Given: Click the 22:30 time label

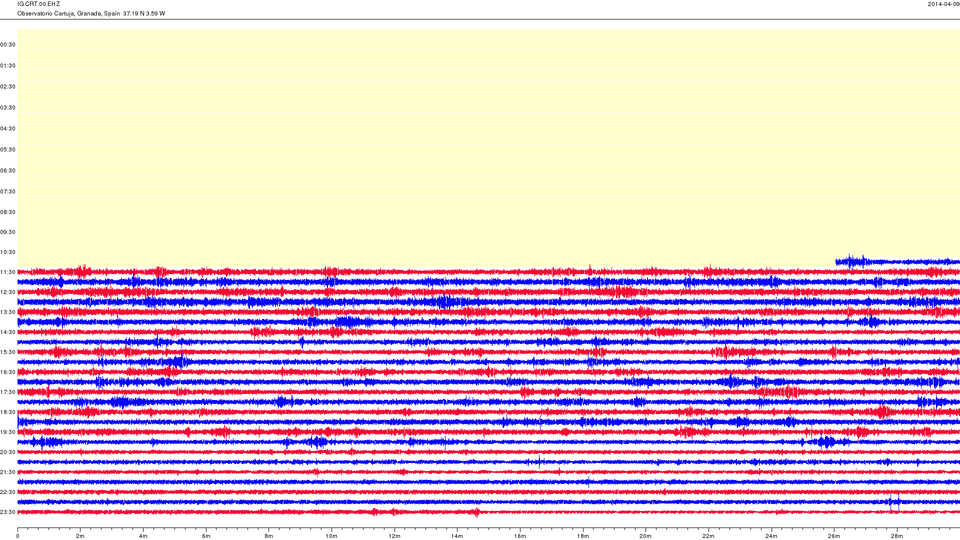Looking at the screenshot, I should [x=8, y=492].
